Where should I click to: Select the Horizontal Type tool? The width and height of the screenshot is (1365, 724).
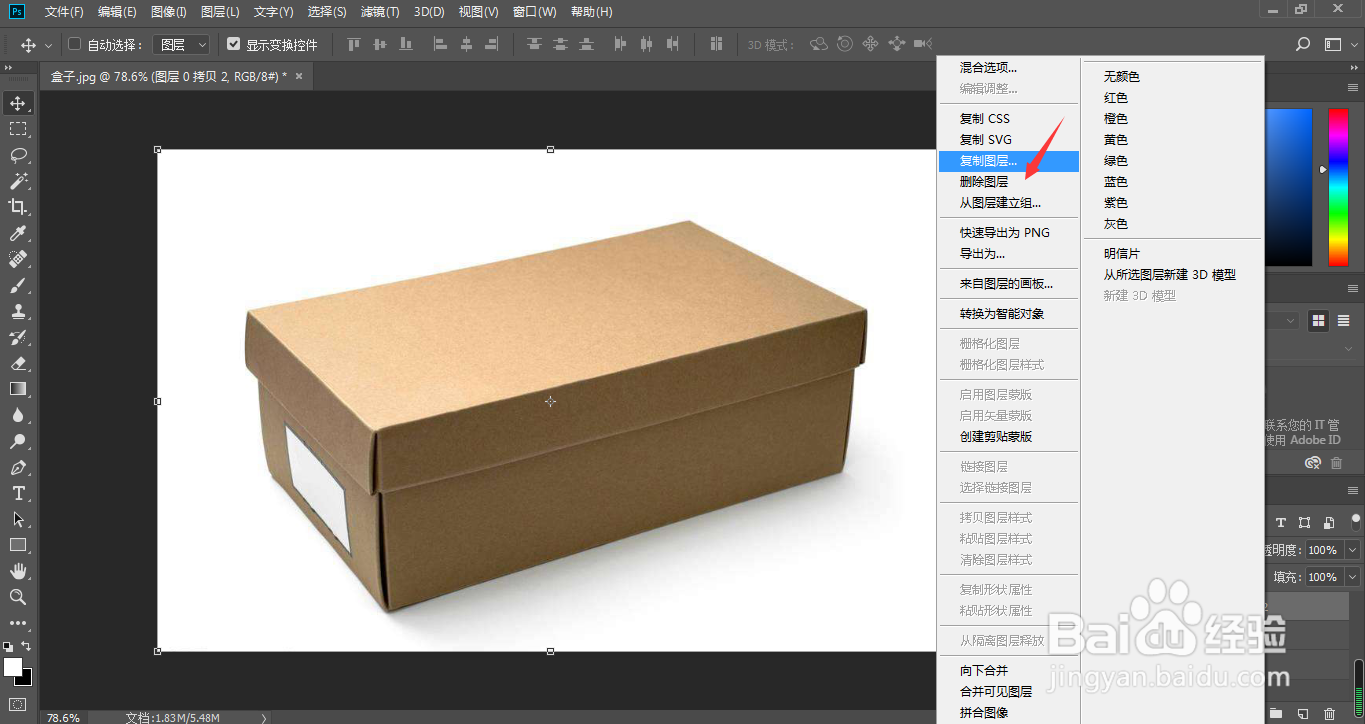18,493
